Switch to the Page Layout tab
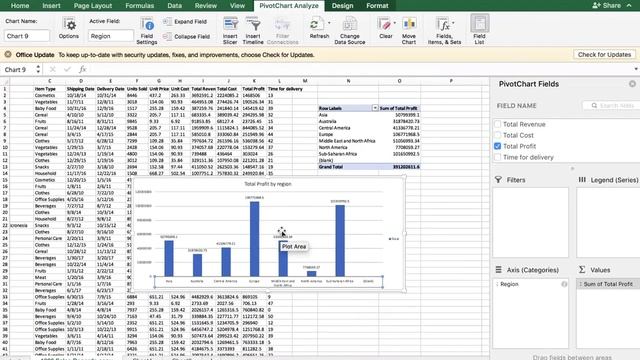The image size is (640, 360). tap(93, 6)
